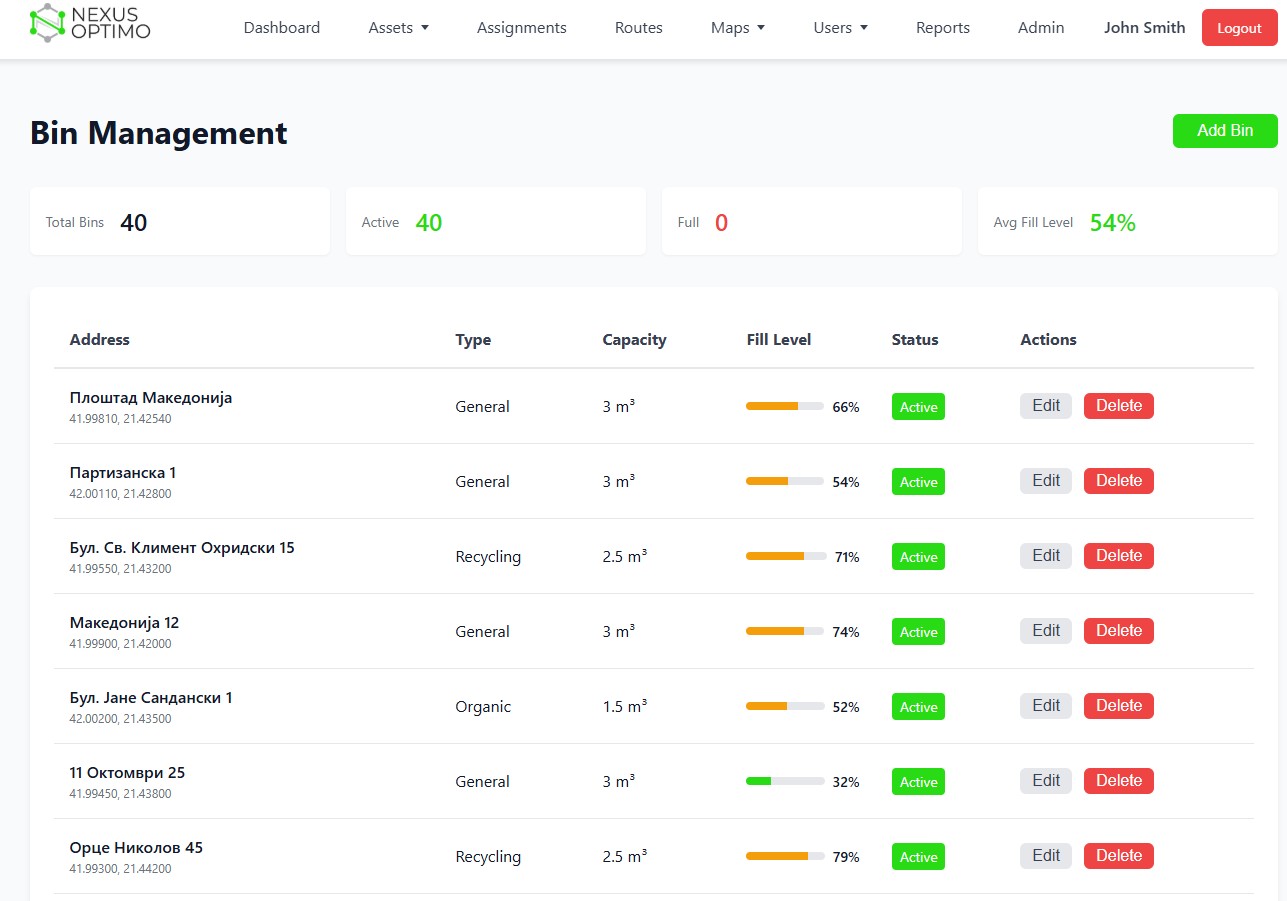Edit the Орце Николов 45 bin

pyautogui.click(x=1046, y=856)
